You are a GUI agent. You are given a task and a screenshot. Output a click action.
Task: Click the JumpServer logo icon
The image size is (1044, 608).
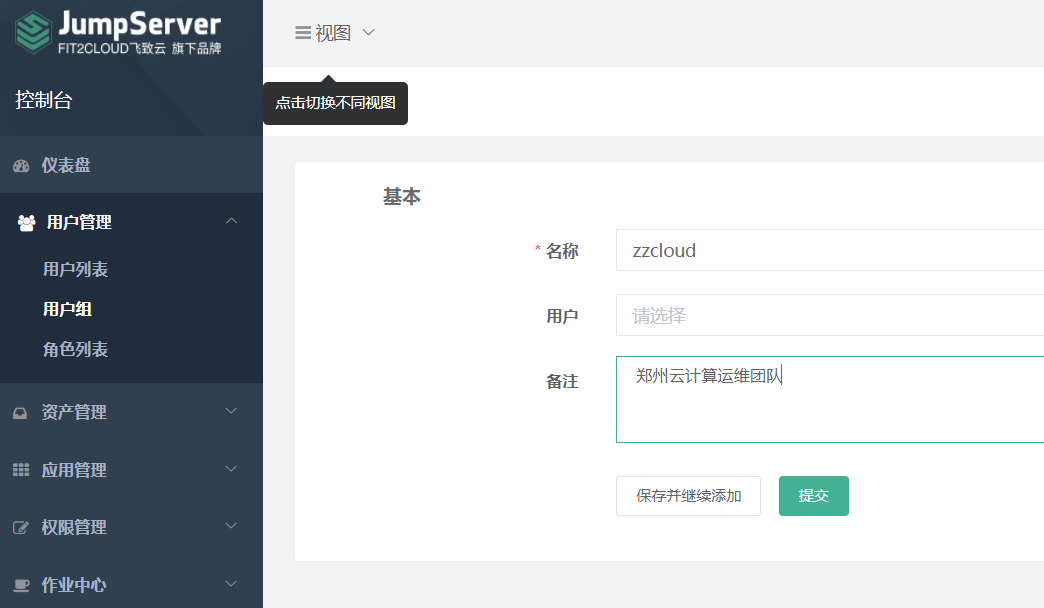tap(33, 32)
